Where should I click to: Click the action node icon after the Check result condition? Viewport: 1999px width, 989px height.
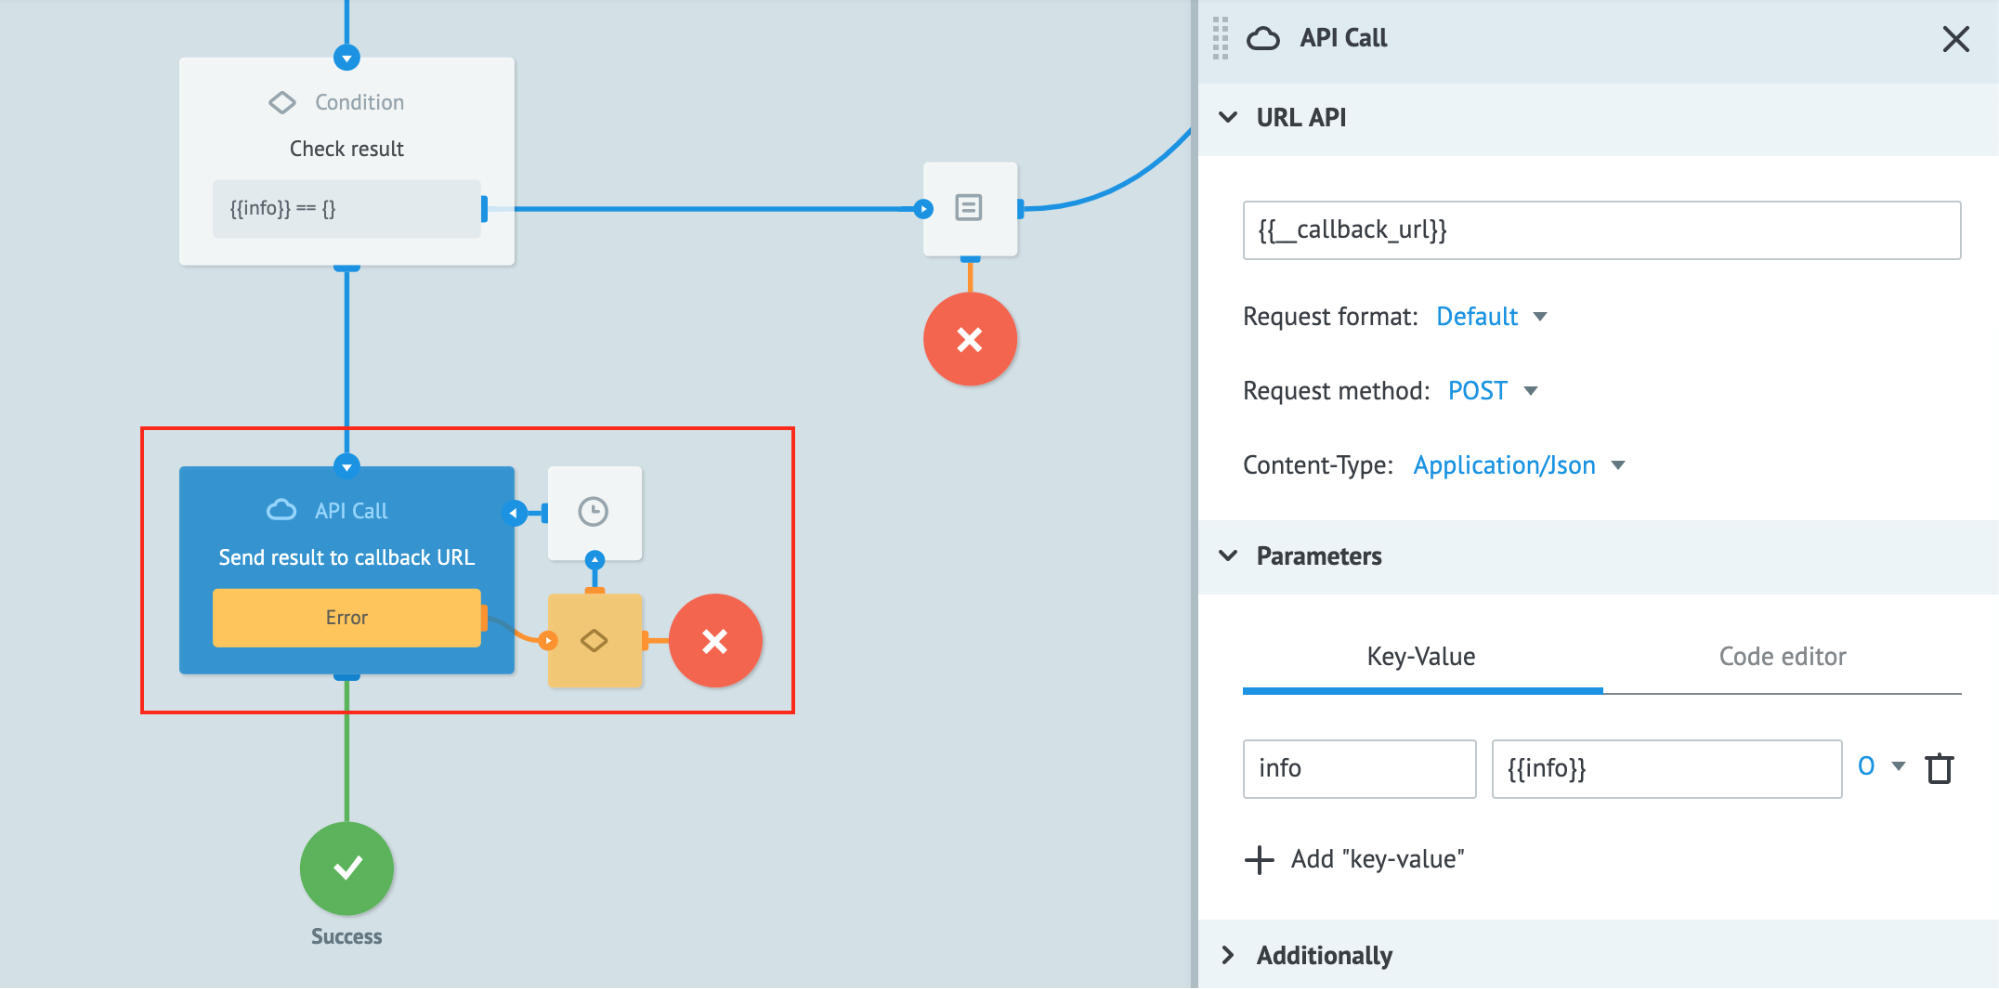coord(969,208)
